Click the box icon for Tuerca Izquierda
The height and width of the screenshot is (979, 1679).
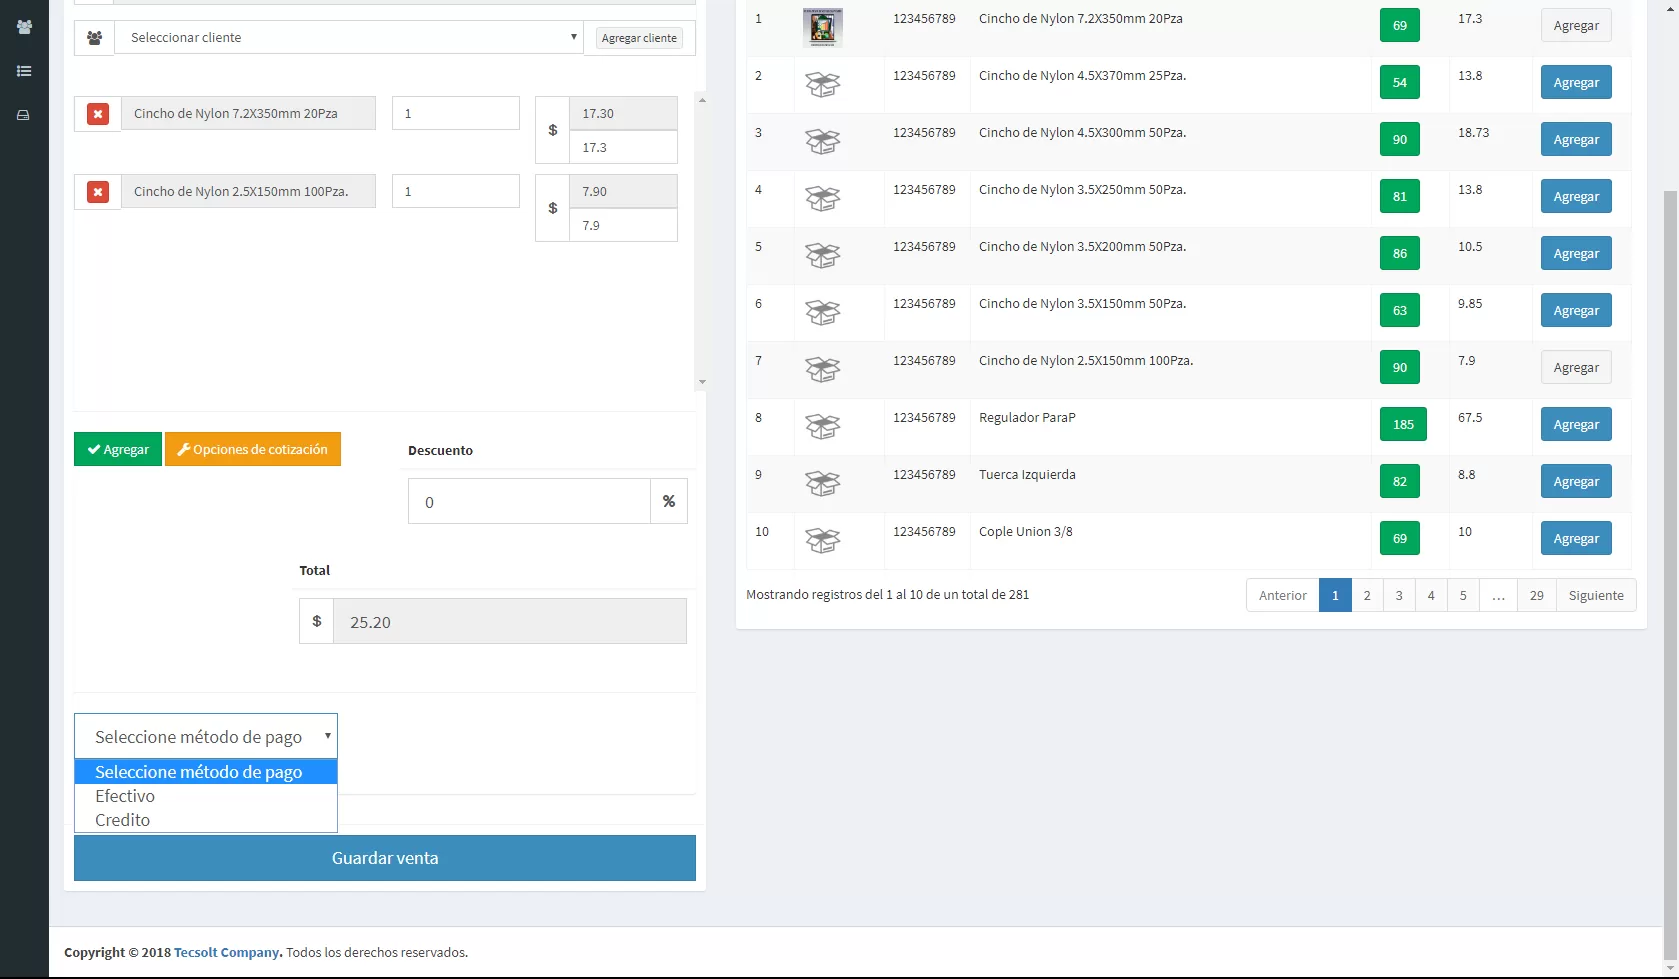(822, 484)
